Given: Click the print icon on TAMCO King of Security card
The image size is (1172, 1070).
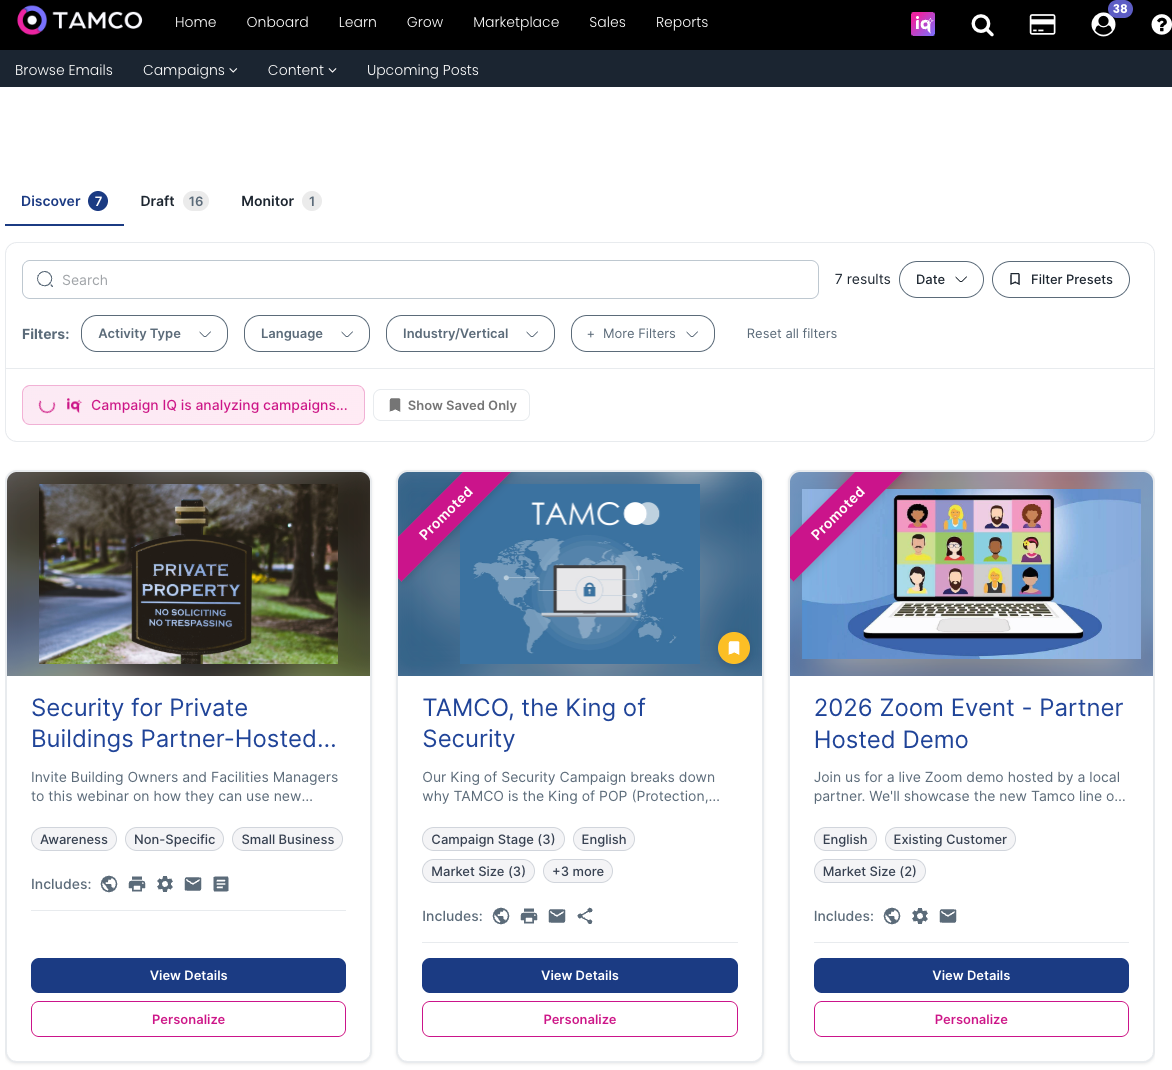Looking at the screenshot, I should tap(529, 916).
